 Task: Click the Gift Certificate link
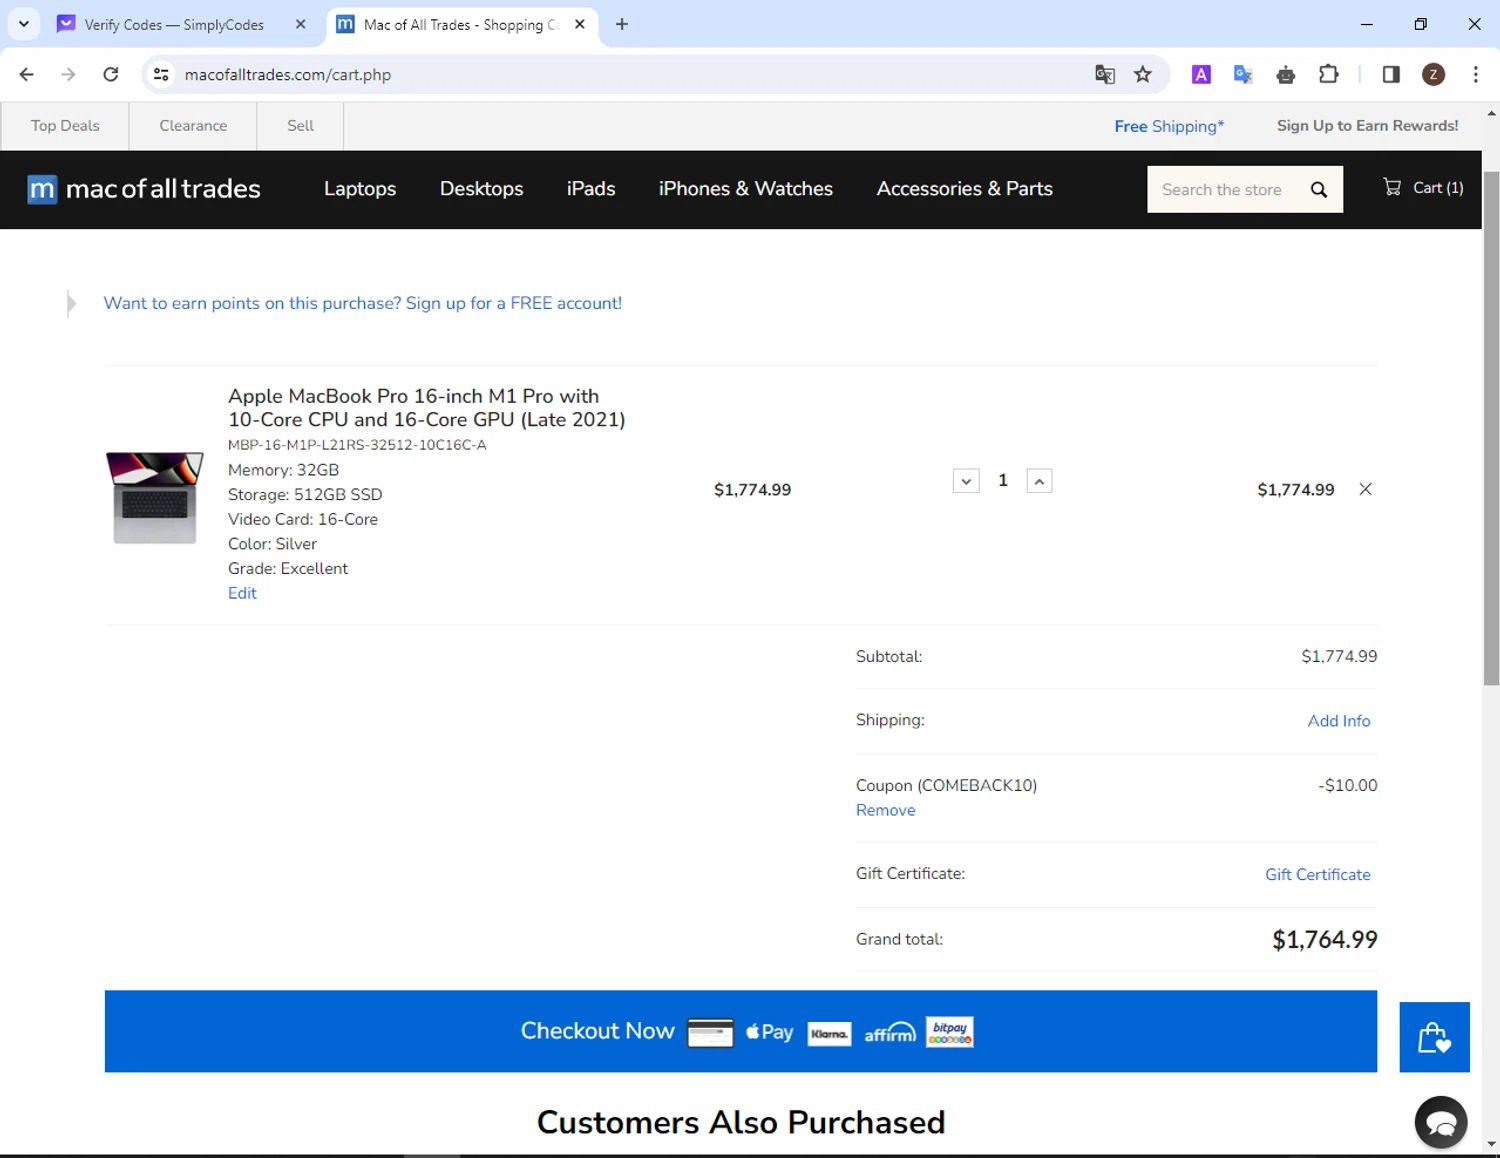[1317, 874]
